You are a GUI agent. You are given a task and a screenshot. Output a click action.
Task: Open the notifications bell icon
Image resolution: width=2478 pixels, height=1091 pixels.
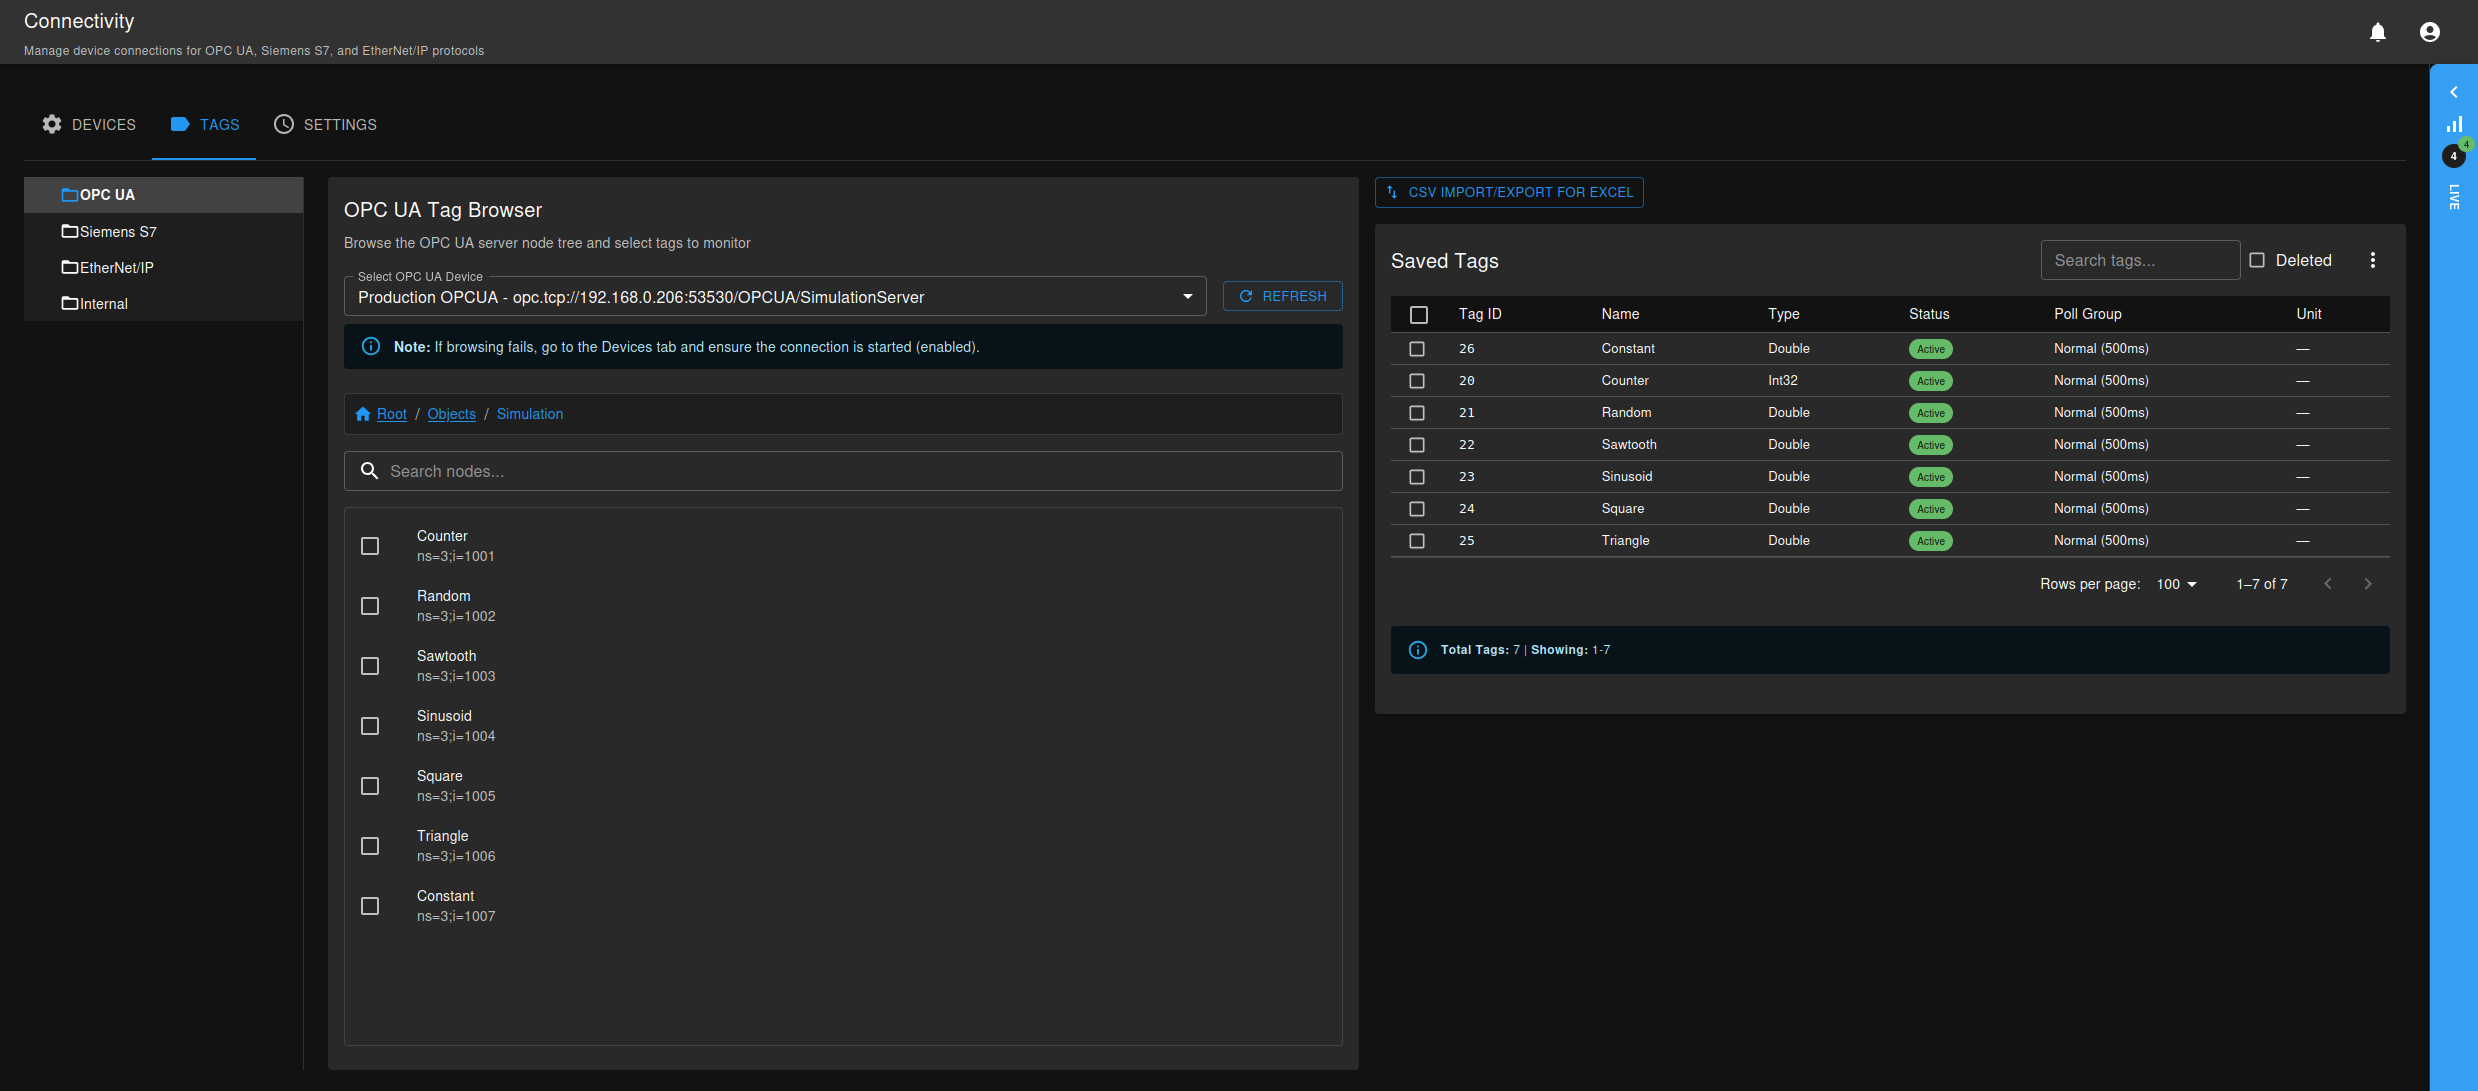(x=2378, y=31)
